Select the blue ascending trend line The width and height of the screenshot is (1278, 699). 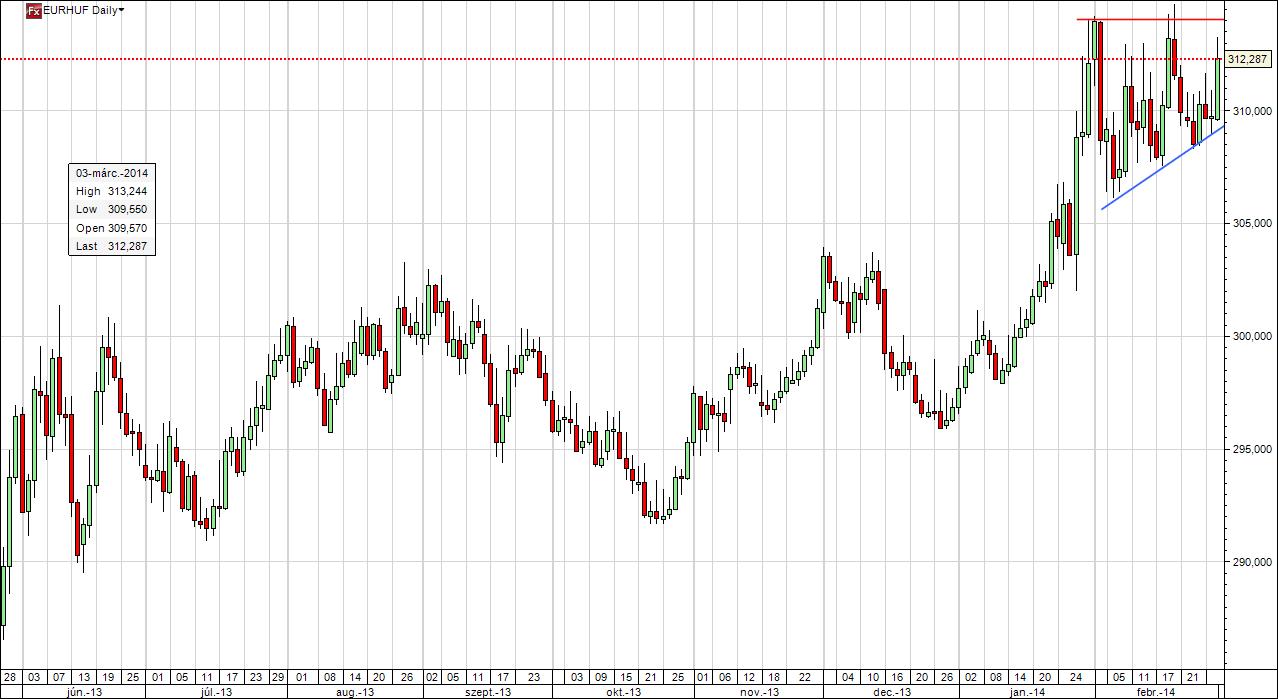[x=1163, y=167]
